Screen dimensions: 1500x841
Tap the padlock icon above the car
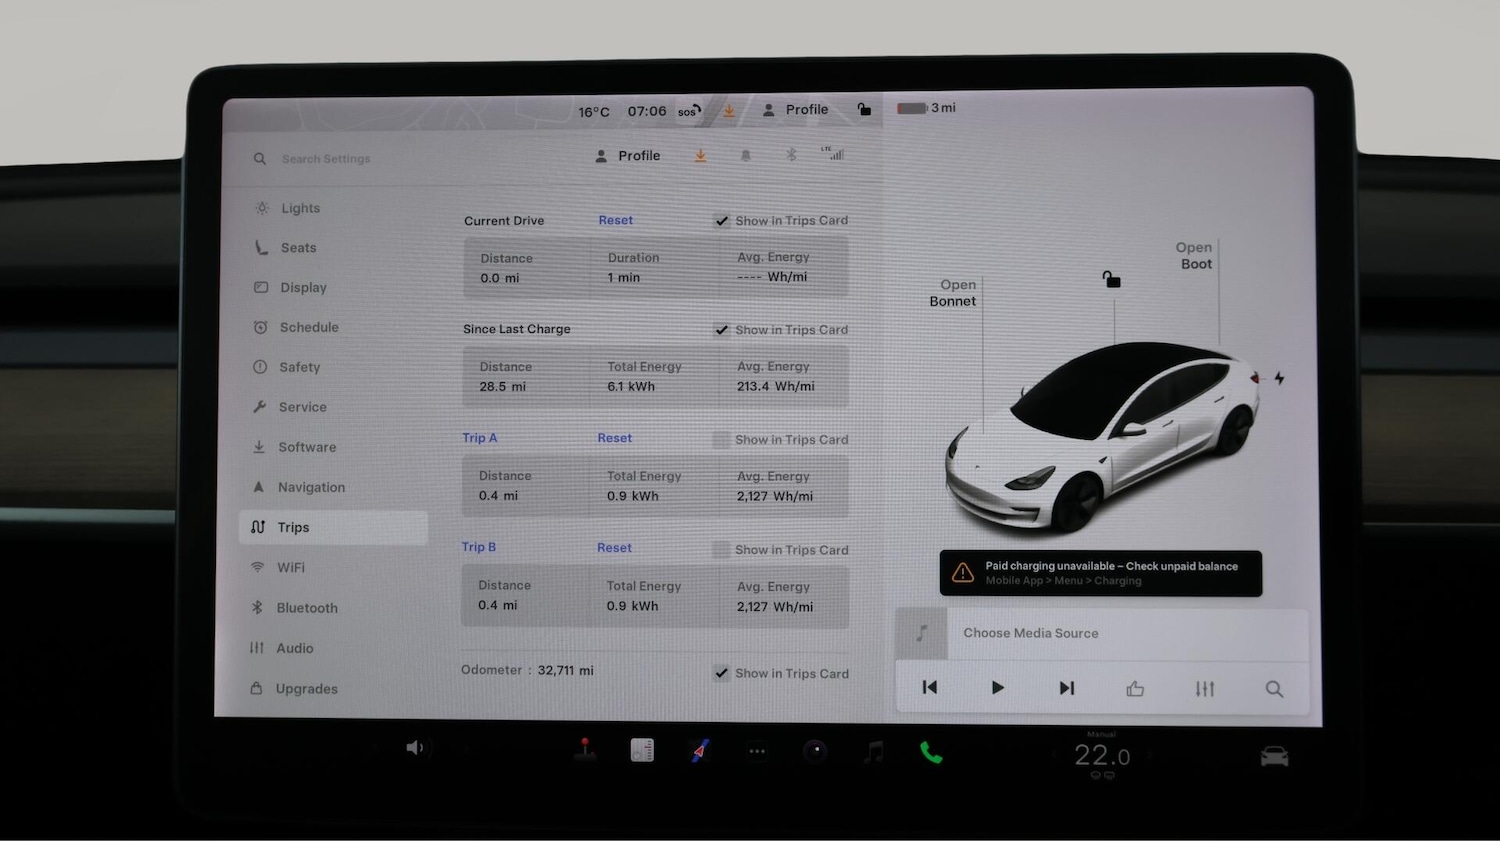(1111, 279)
